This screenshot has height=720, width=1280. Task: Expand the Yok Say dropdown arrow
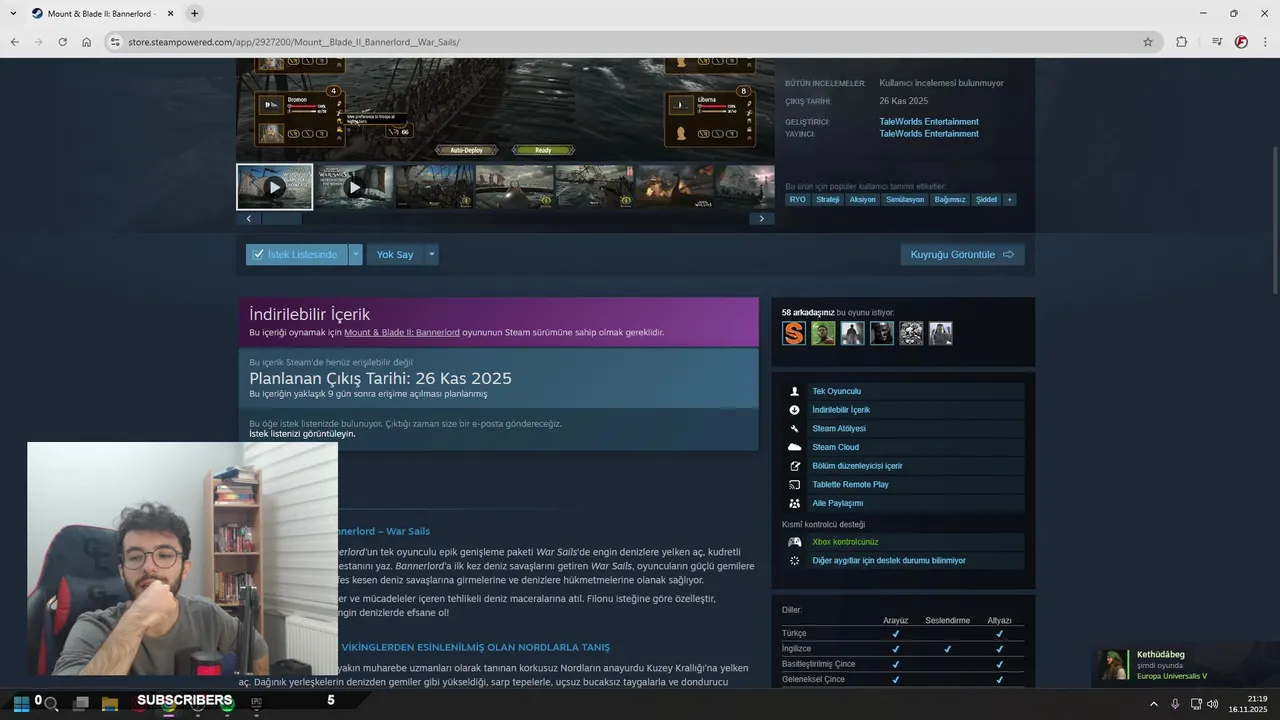(x=432, y=254)
